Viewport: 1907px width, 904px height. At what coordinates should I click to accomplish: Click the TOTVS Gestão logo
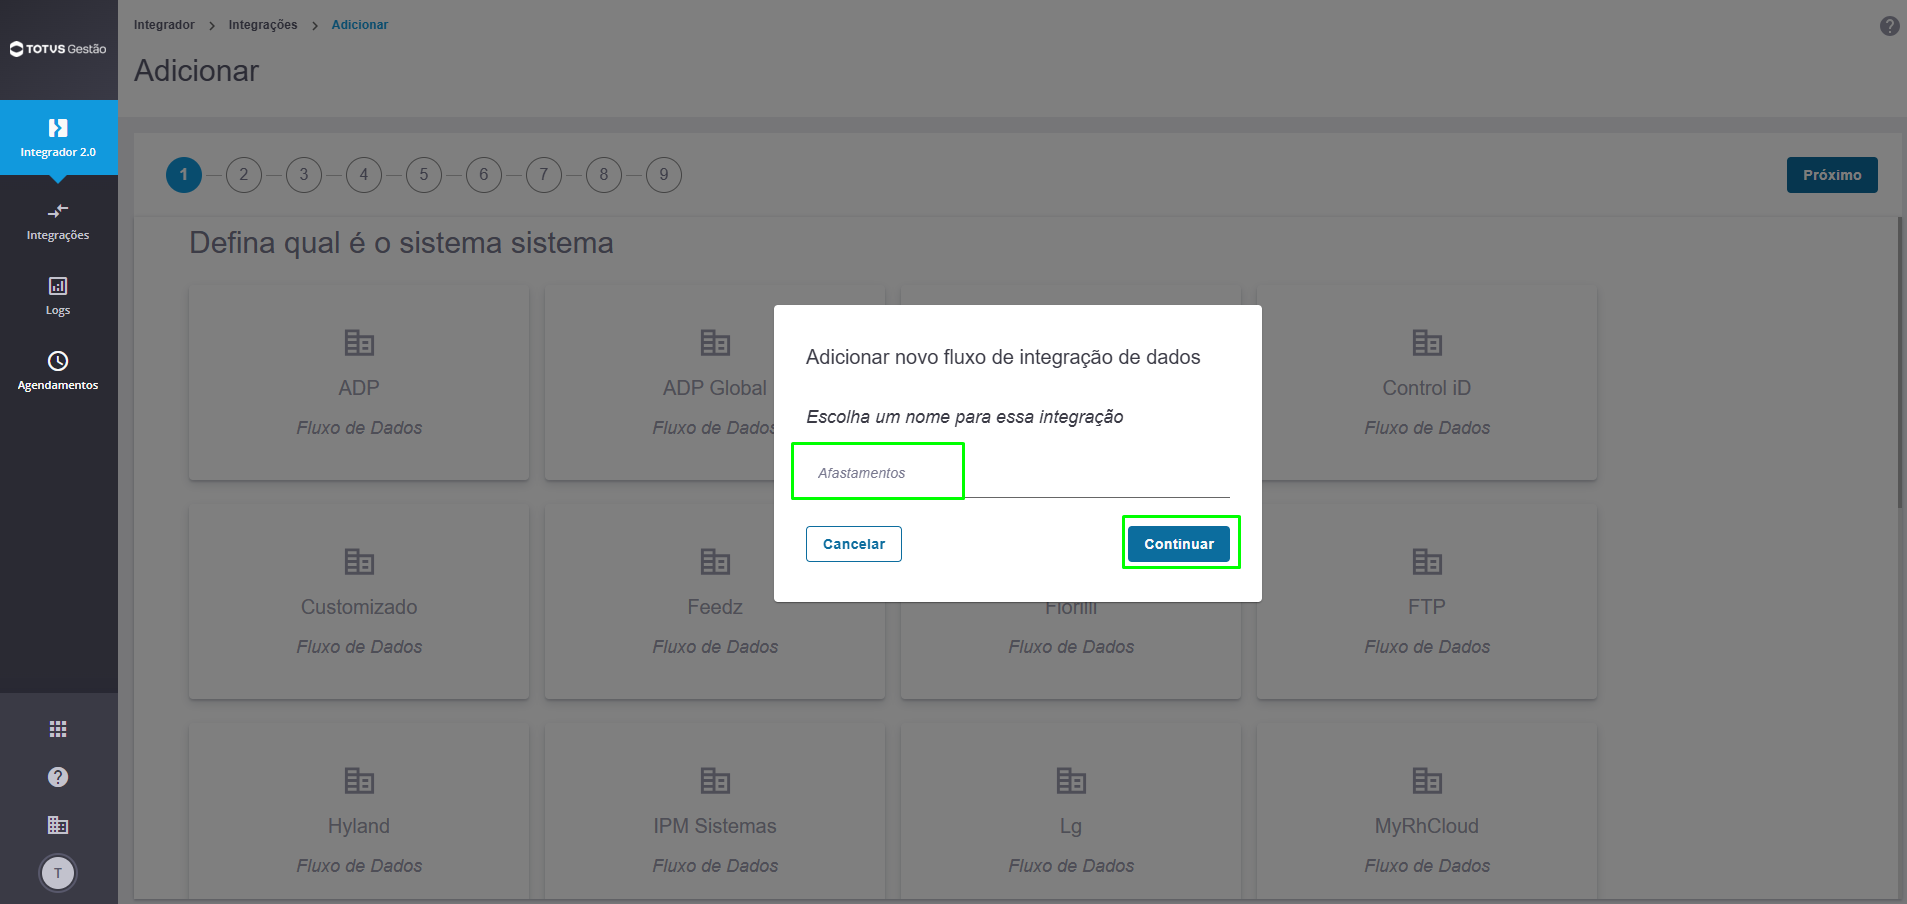click(58, 49)
